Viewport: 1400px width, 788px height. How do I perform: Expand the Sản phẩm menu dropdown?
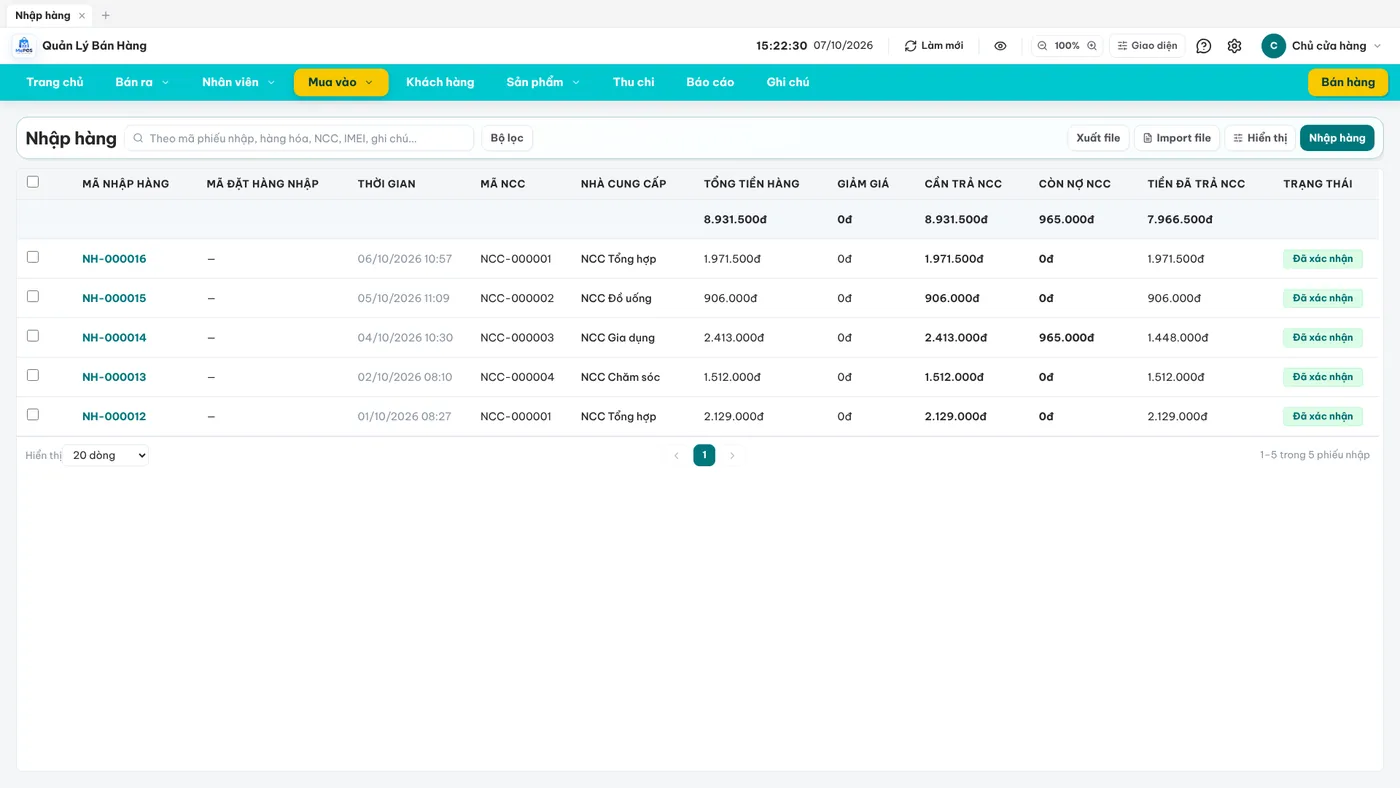click(543, 82)
